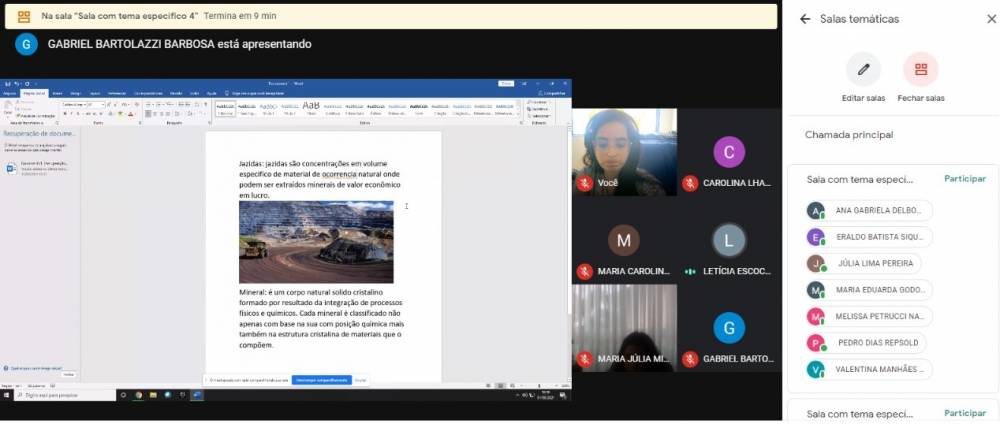1000x424 pixels.
Task: Close the Salas temáticas side panel
Action: point(991,19)
